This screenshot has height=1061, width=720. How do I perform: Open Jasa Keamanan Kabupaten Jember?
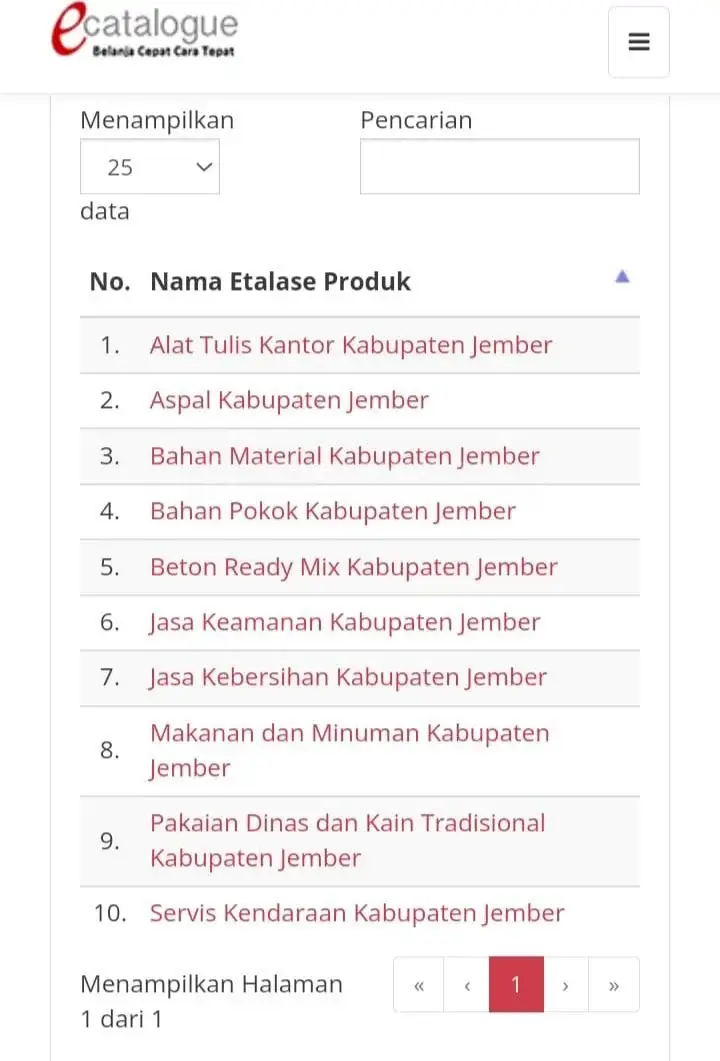point(344,623)
